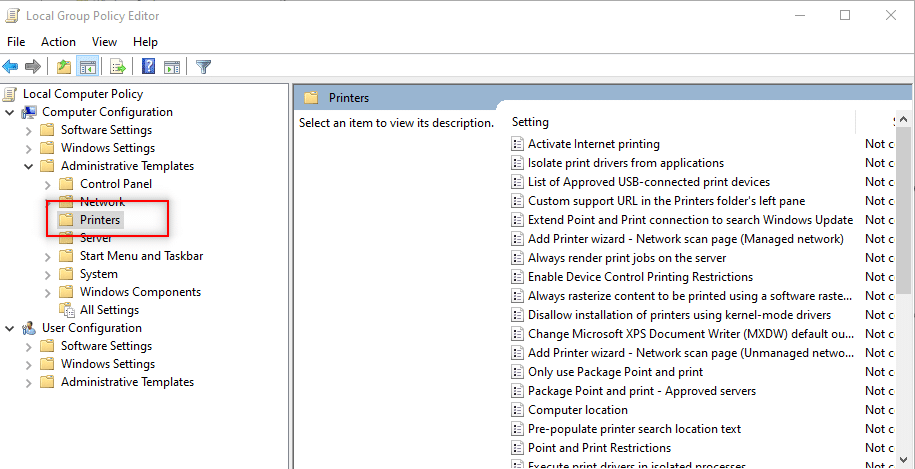Select Custom support URL in Printers folder's left pane
The width and height of the screenshot is (915, 469).
click(x=666, y=201)
